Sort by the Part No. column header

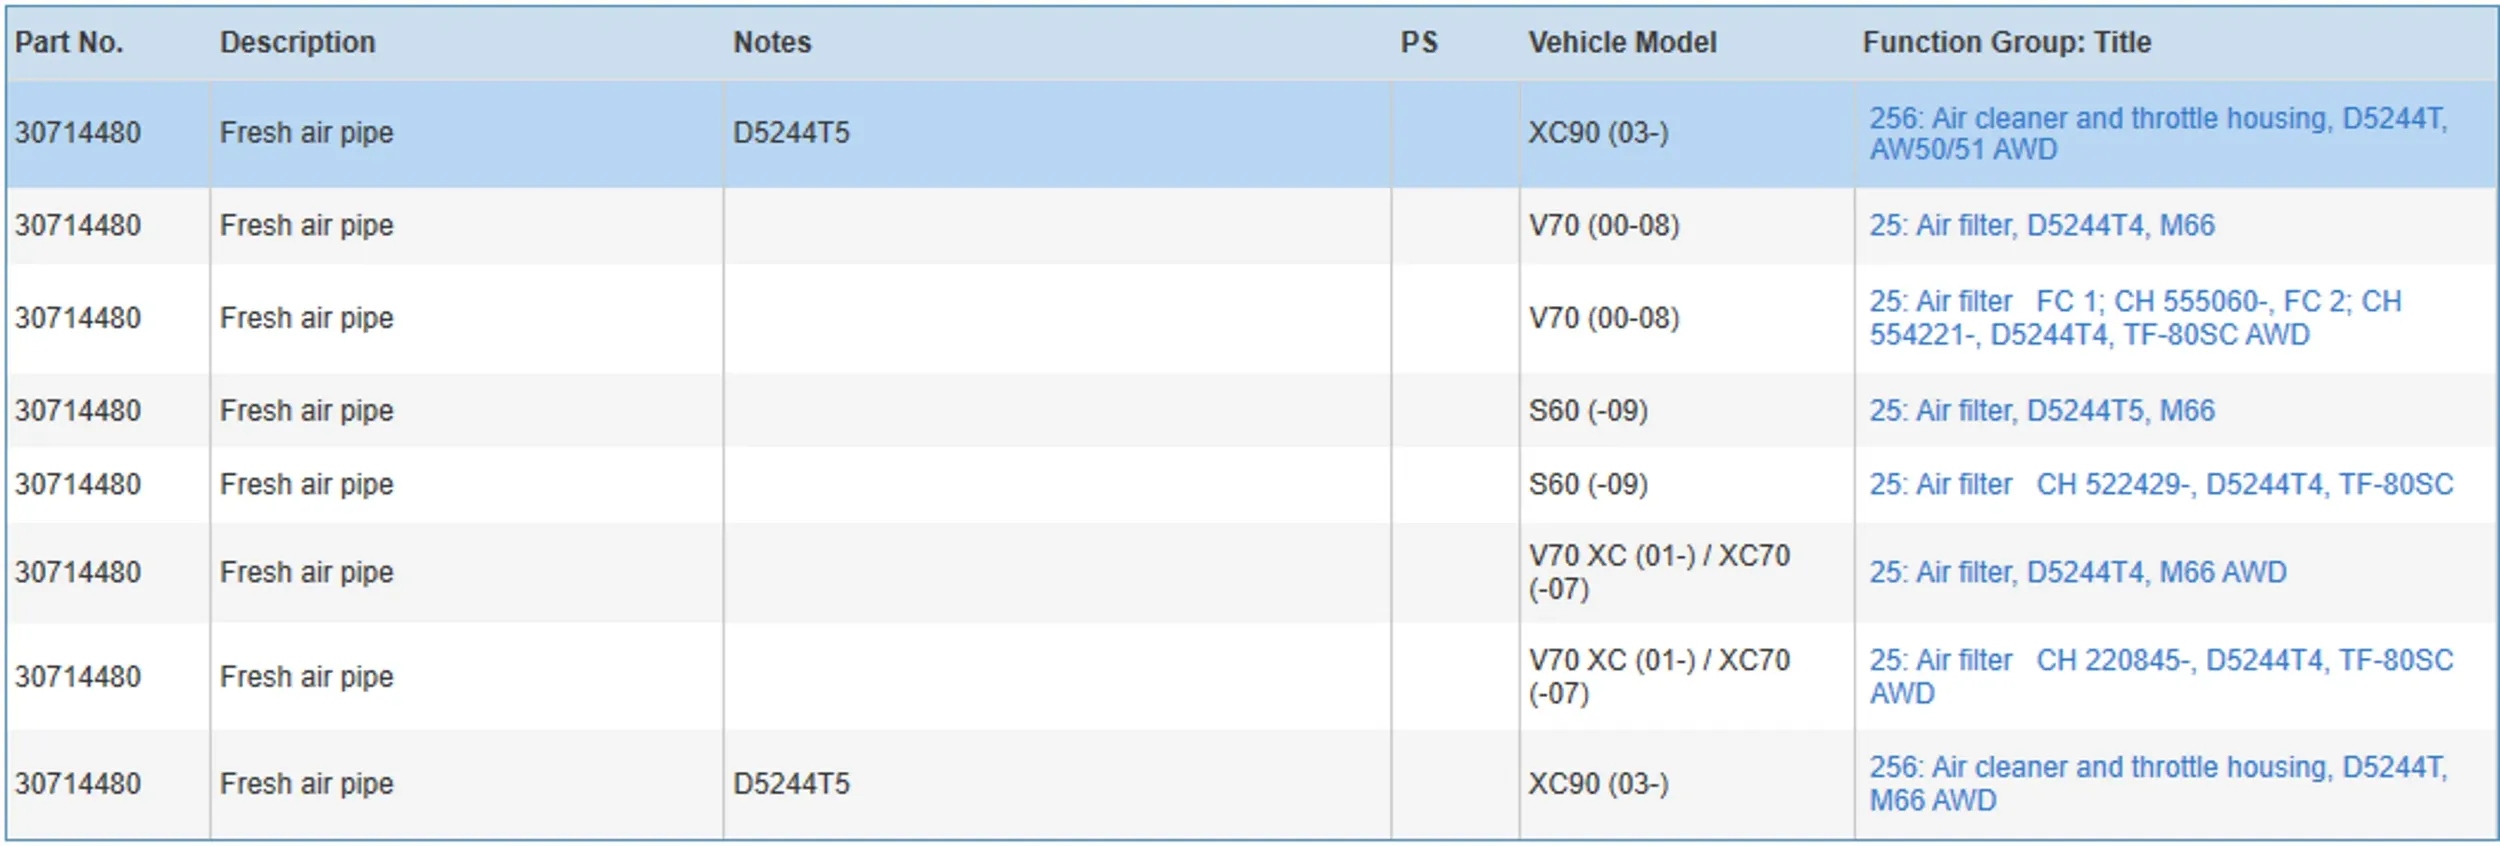[69, 42]
